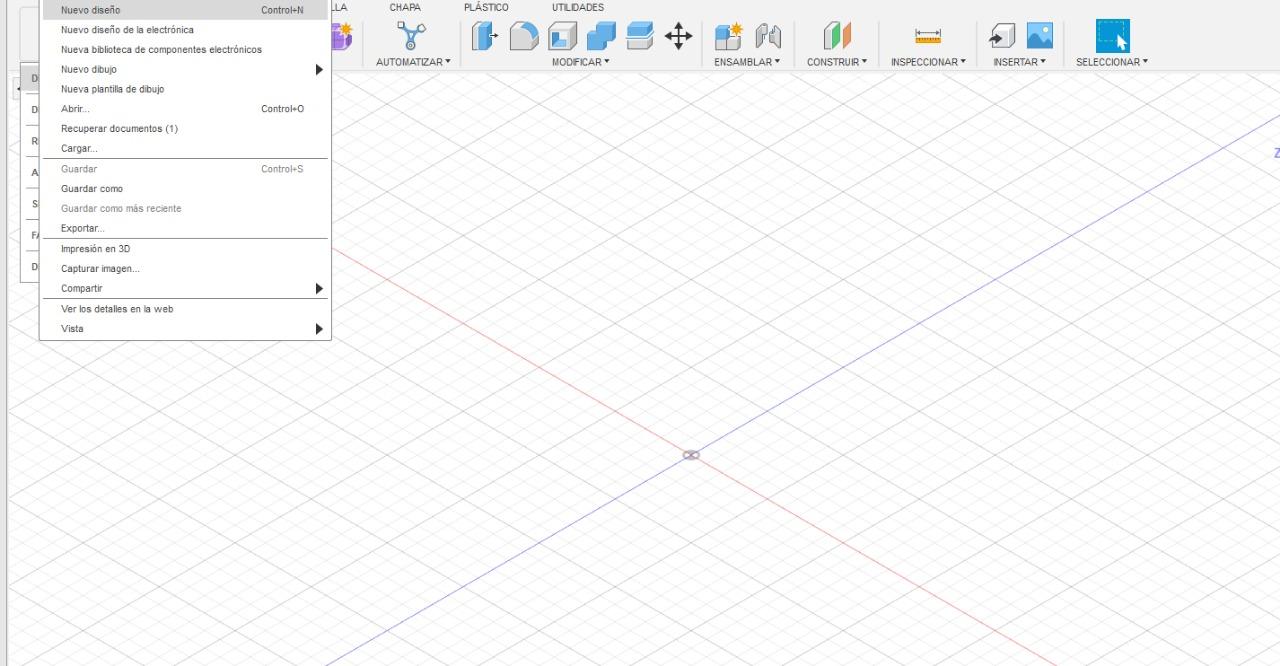Image resolution: width=1280 pixels, height=666 pixels.
Task: Click the origin point on the canvas
Action: pos(691,455)
